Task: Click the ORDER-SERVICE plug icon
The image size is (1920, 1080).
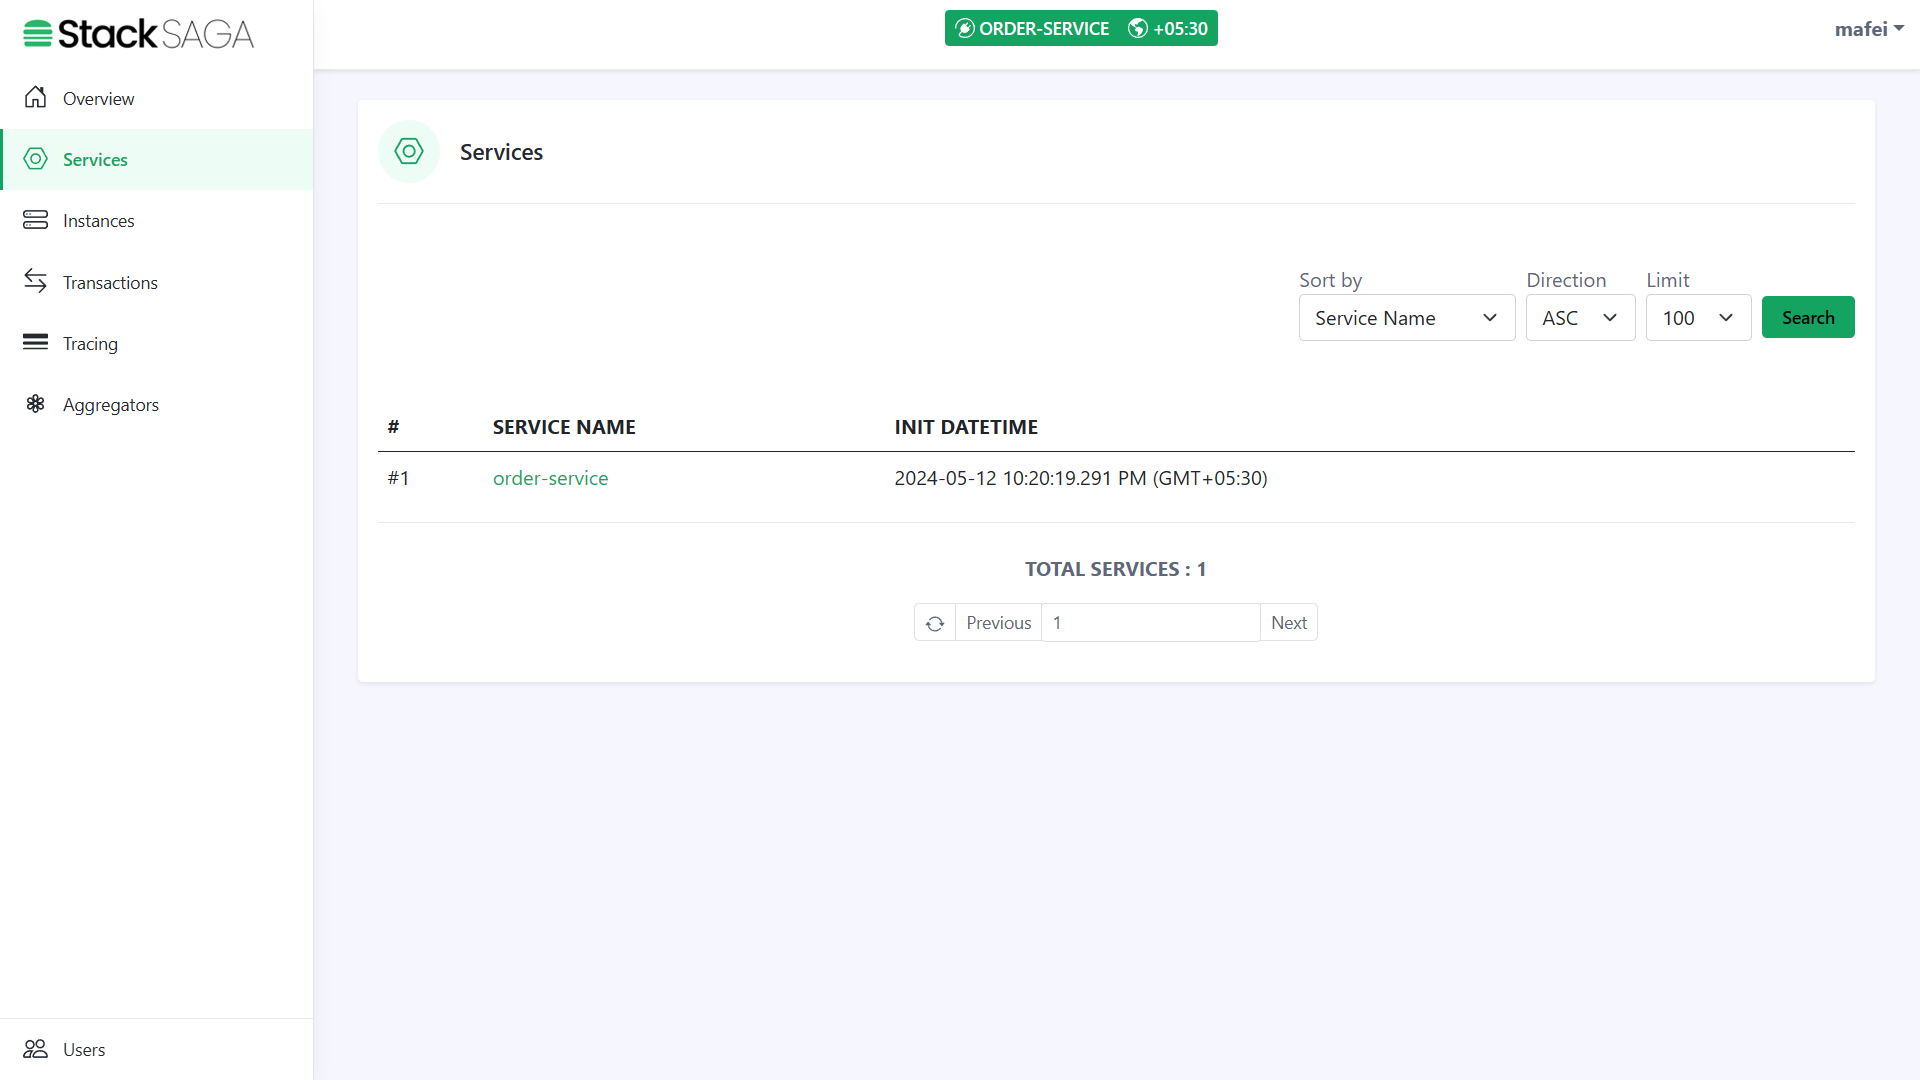Action: 965,29
